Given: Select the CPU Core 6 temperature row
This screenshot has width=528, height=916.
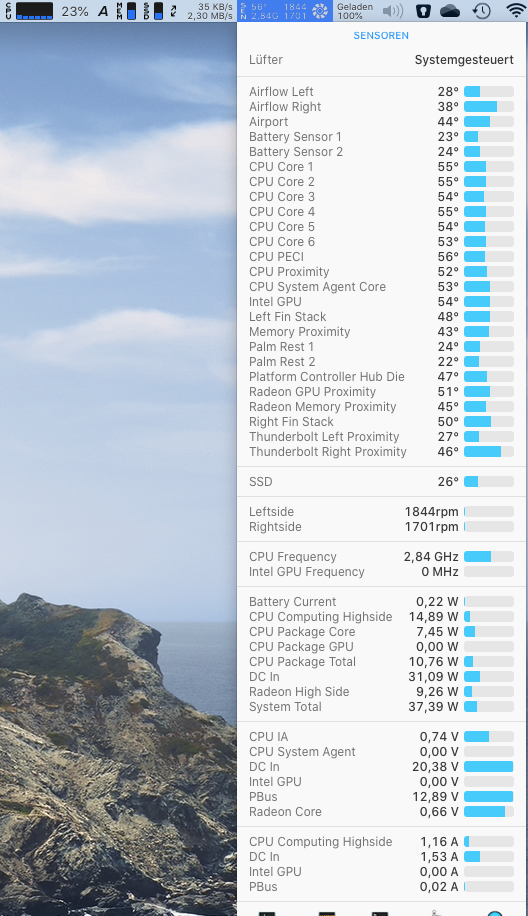Looking at the screenshot, I should (381, 242).
